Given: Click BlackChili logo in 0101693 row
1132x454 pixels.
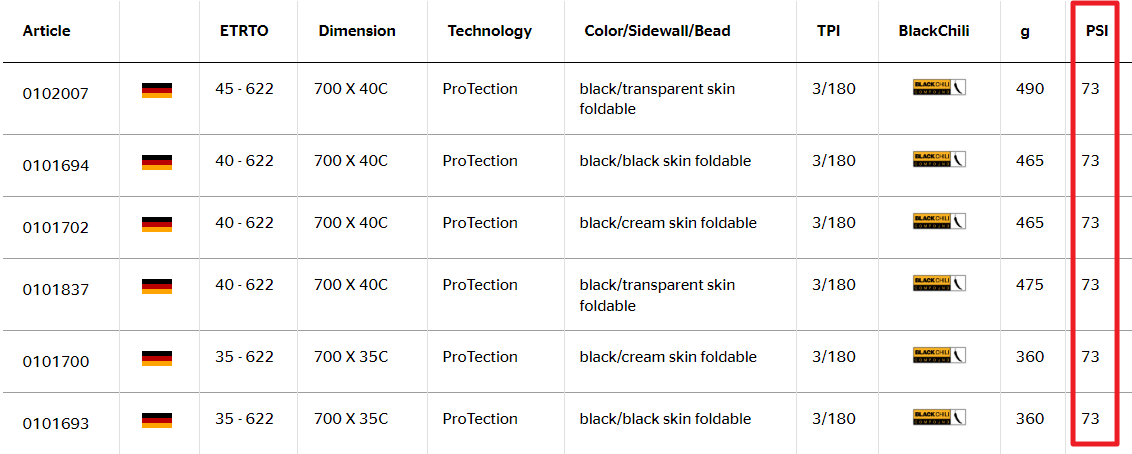Looking at the screenshot, I should [x=939, y=417].
